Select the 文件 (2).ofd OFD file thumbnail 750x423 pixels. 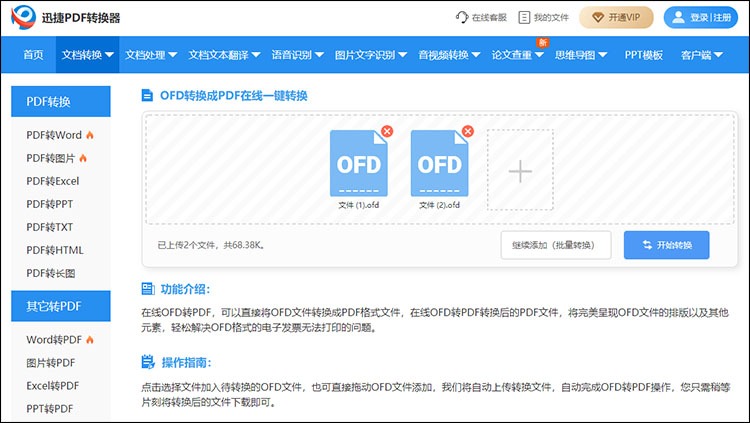coord(440,163)
